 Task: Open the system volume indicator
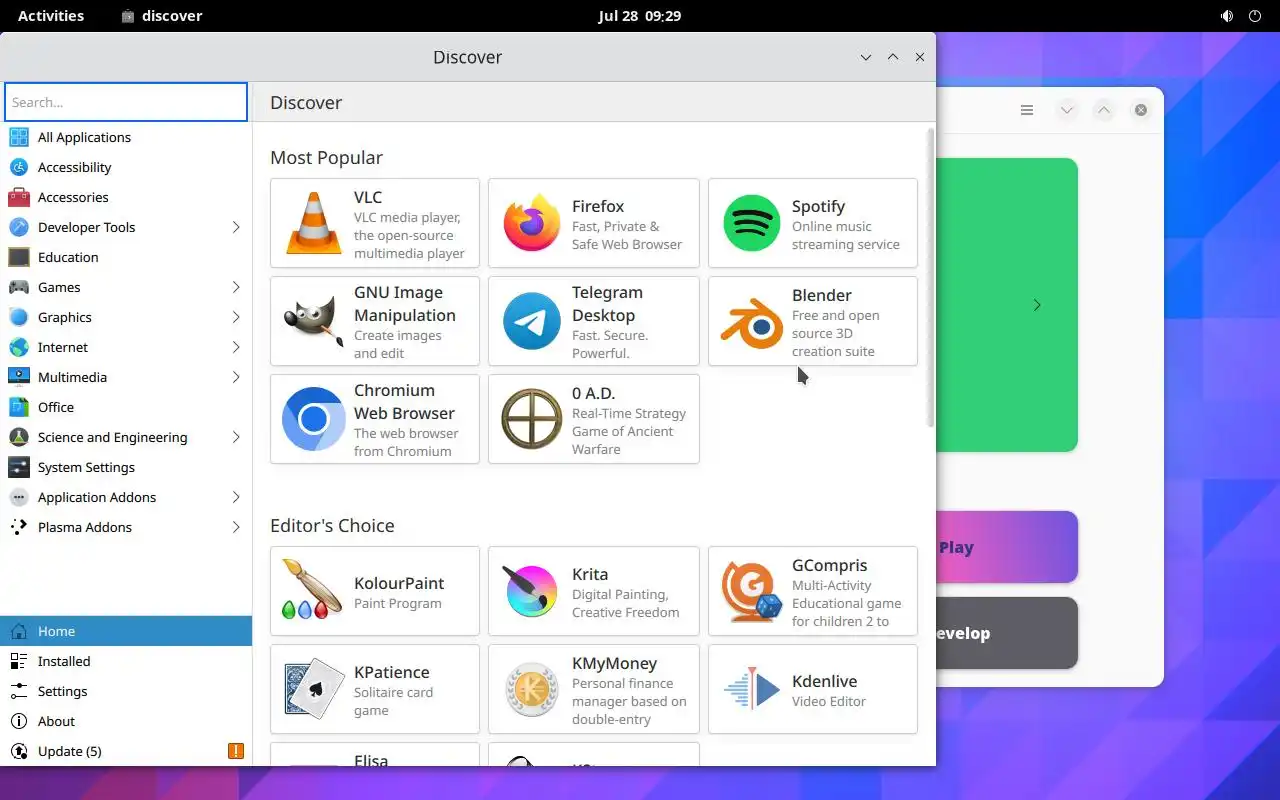tap(1227, 16)
